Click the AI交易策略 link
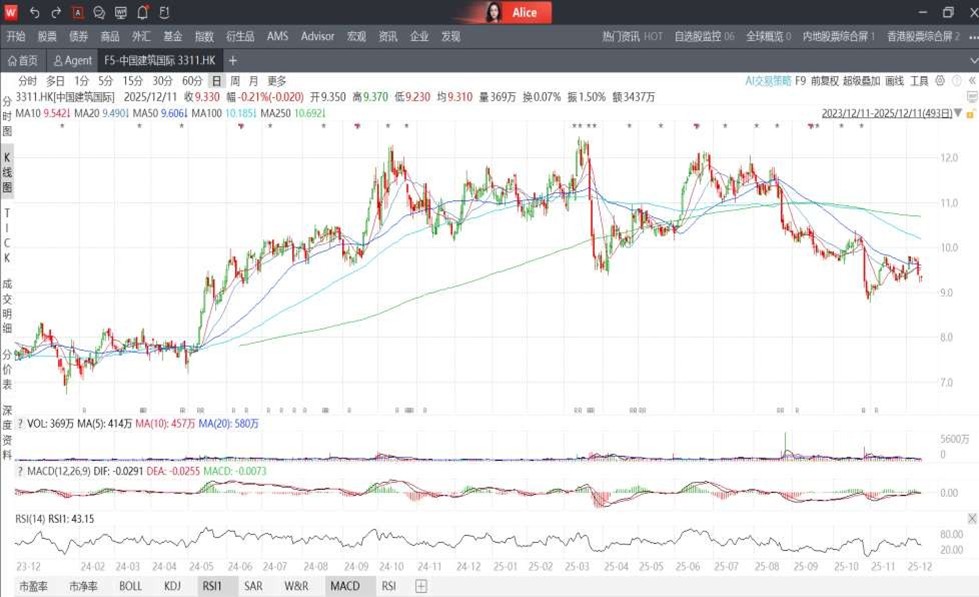 pyautogui.click(x=767, y=81)
